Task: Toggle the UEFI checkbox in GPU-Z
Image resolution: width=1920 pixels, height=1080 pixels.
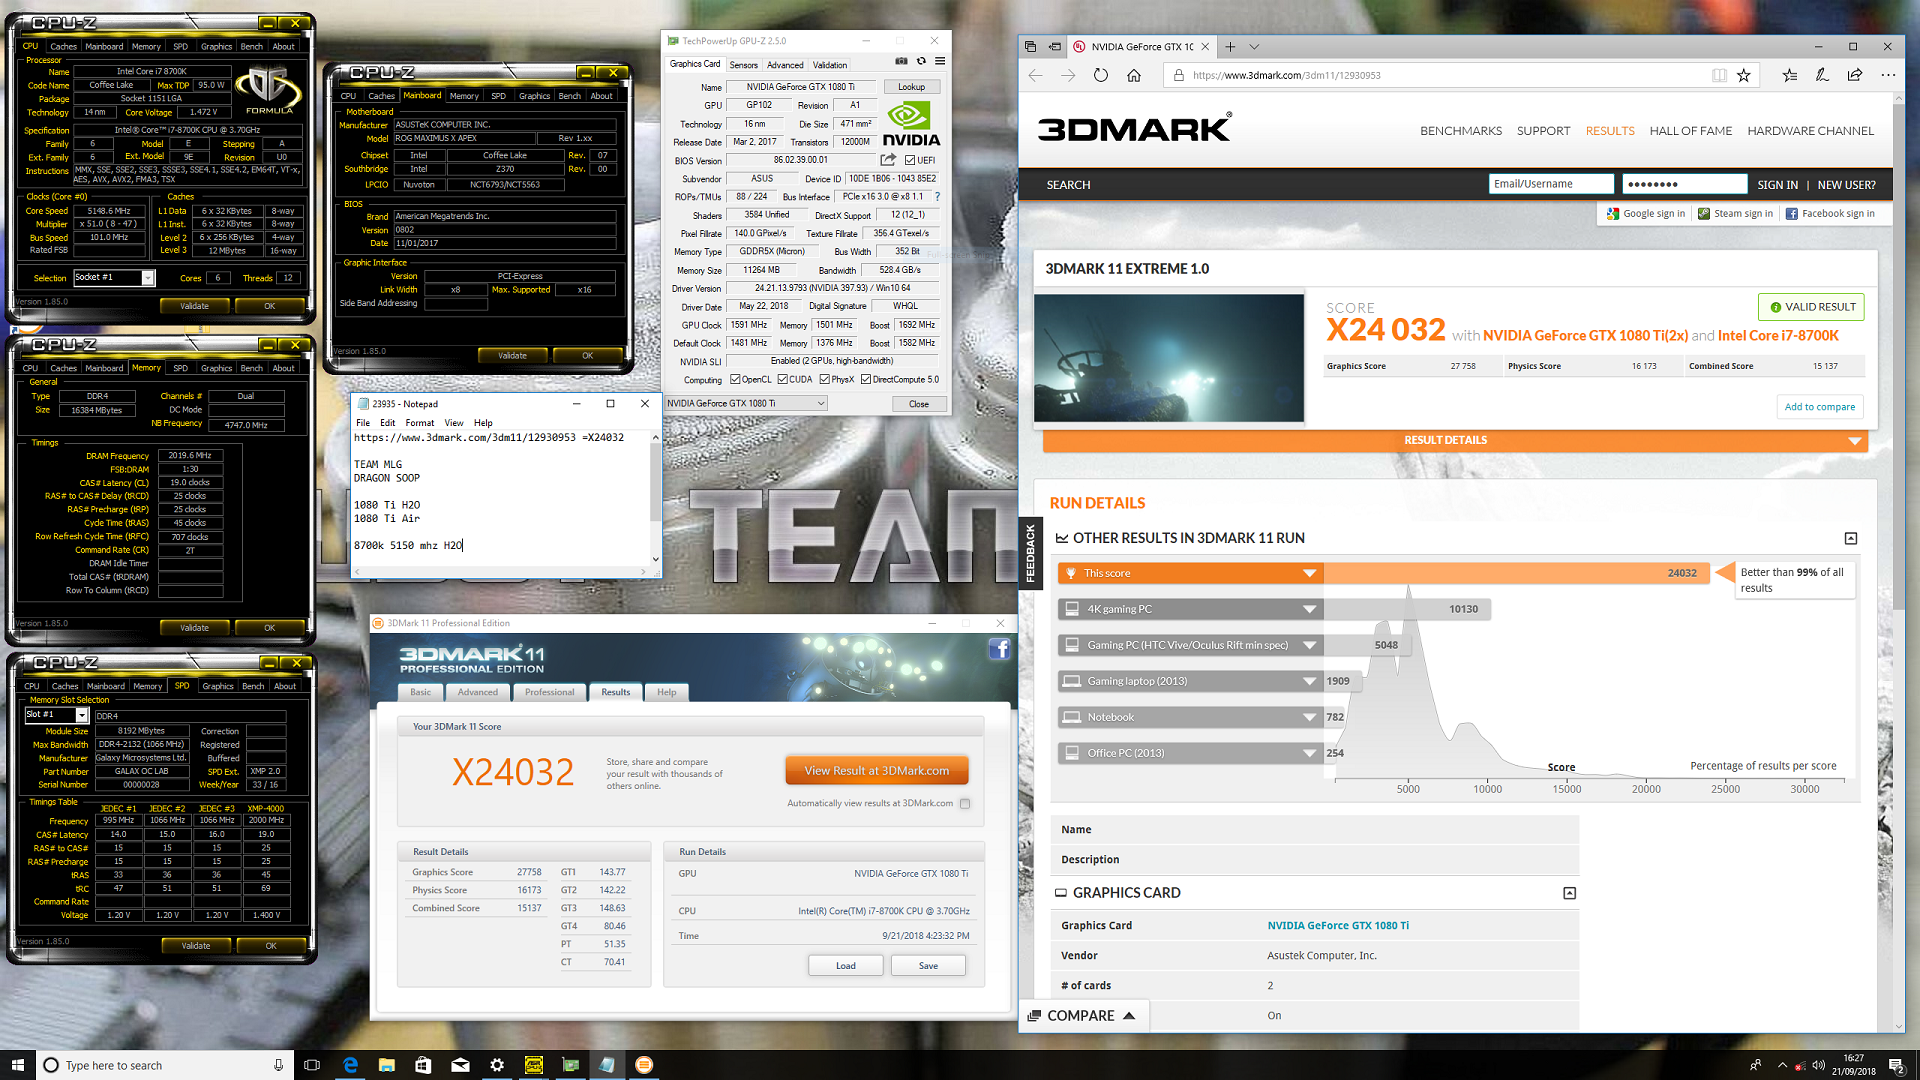Action: [x=910, y=160]
